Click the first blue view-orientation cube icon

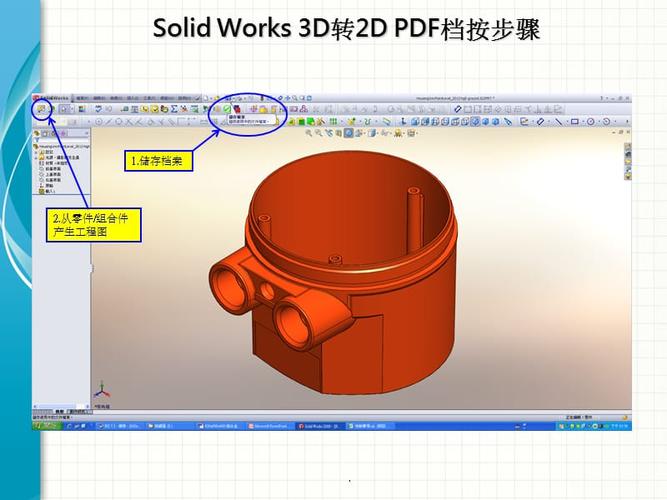pyautogui.click(x=416, y=121)
